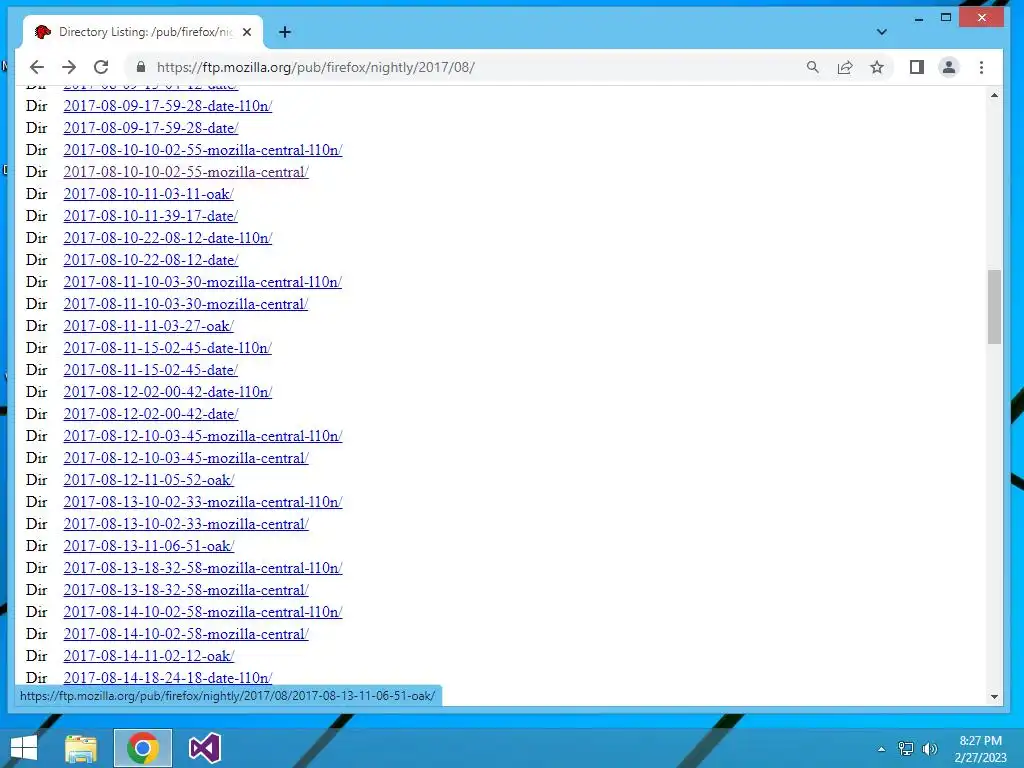1024x768 pixels.
Task: Open the taskbar clock showing 8:27 PM
Action: [x=980, y=749]
